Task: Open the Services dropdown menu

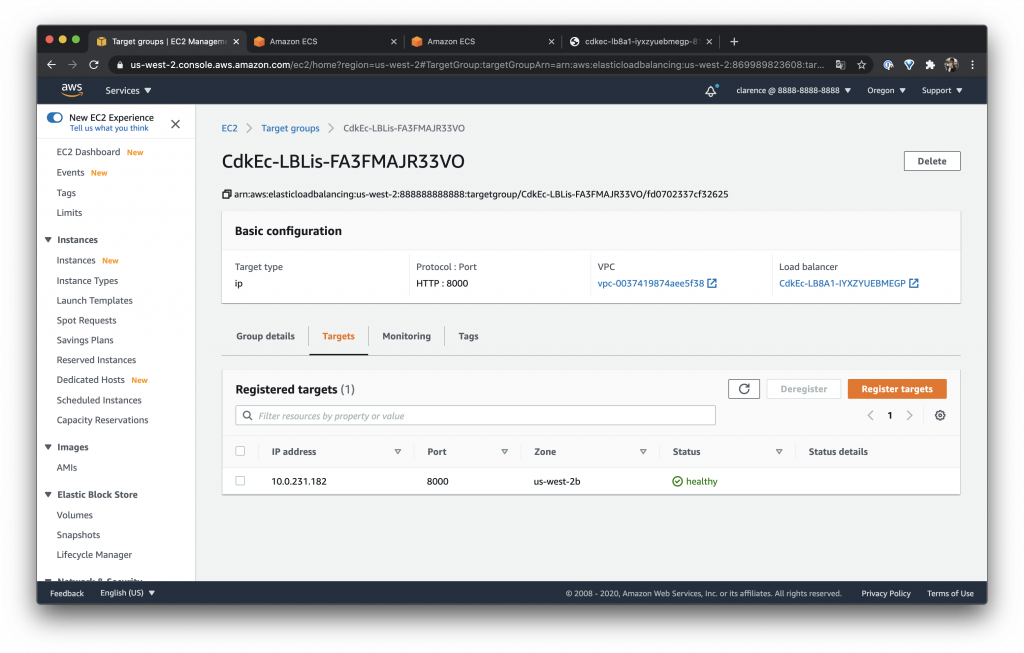Action: click(128, 91)
